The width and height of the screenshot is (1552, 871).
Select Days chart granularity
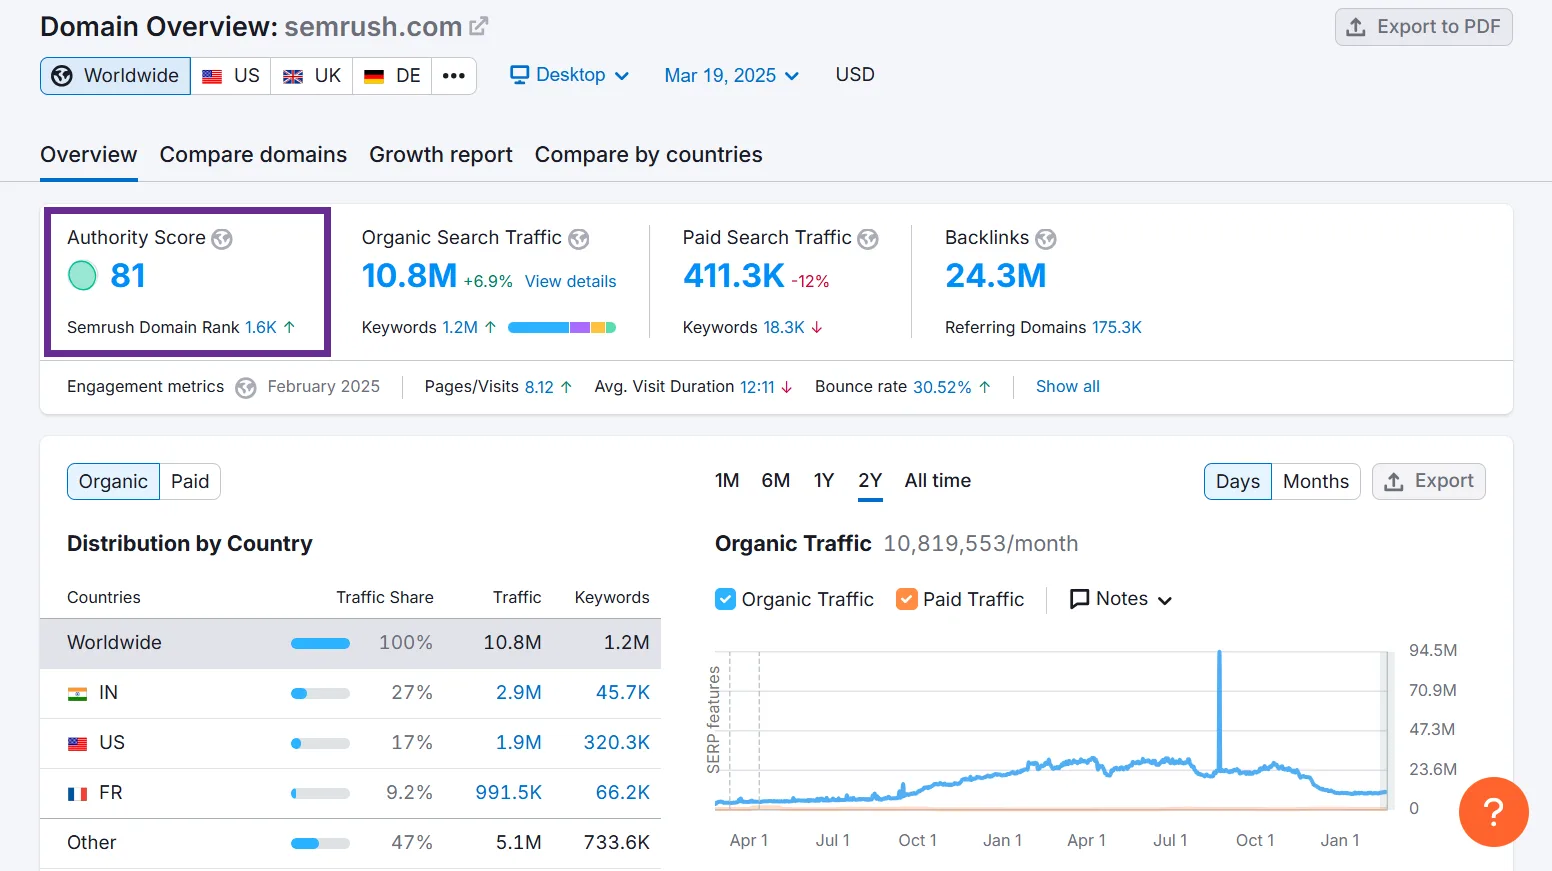click(1238, 481)
